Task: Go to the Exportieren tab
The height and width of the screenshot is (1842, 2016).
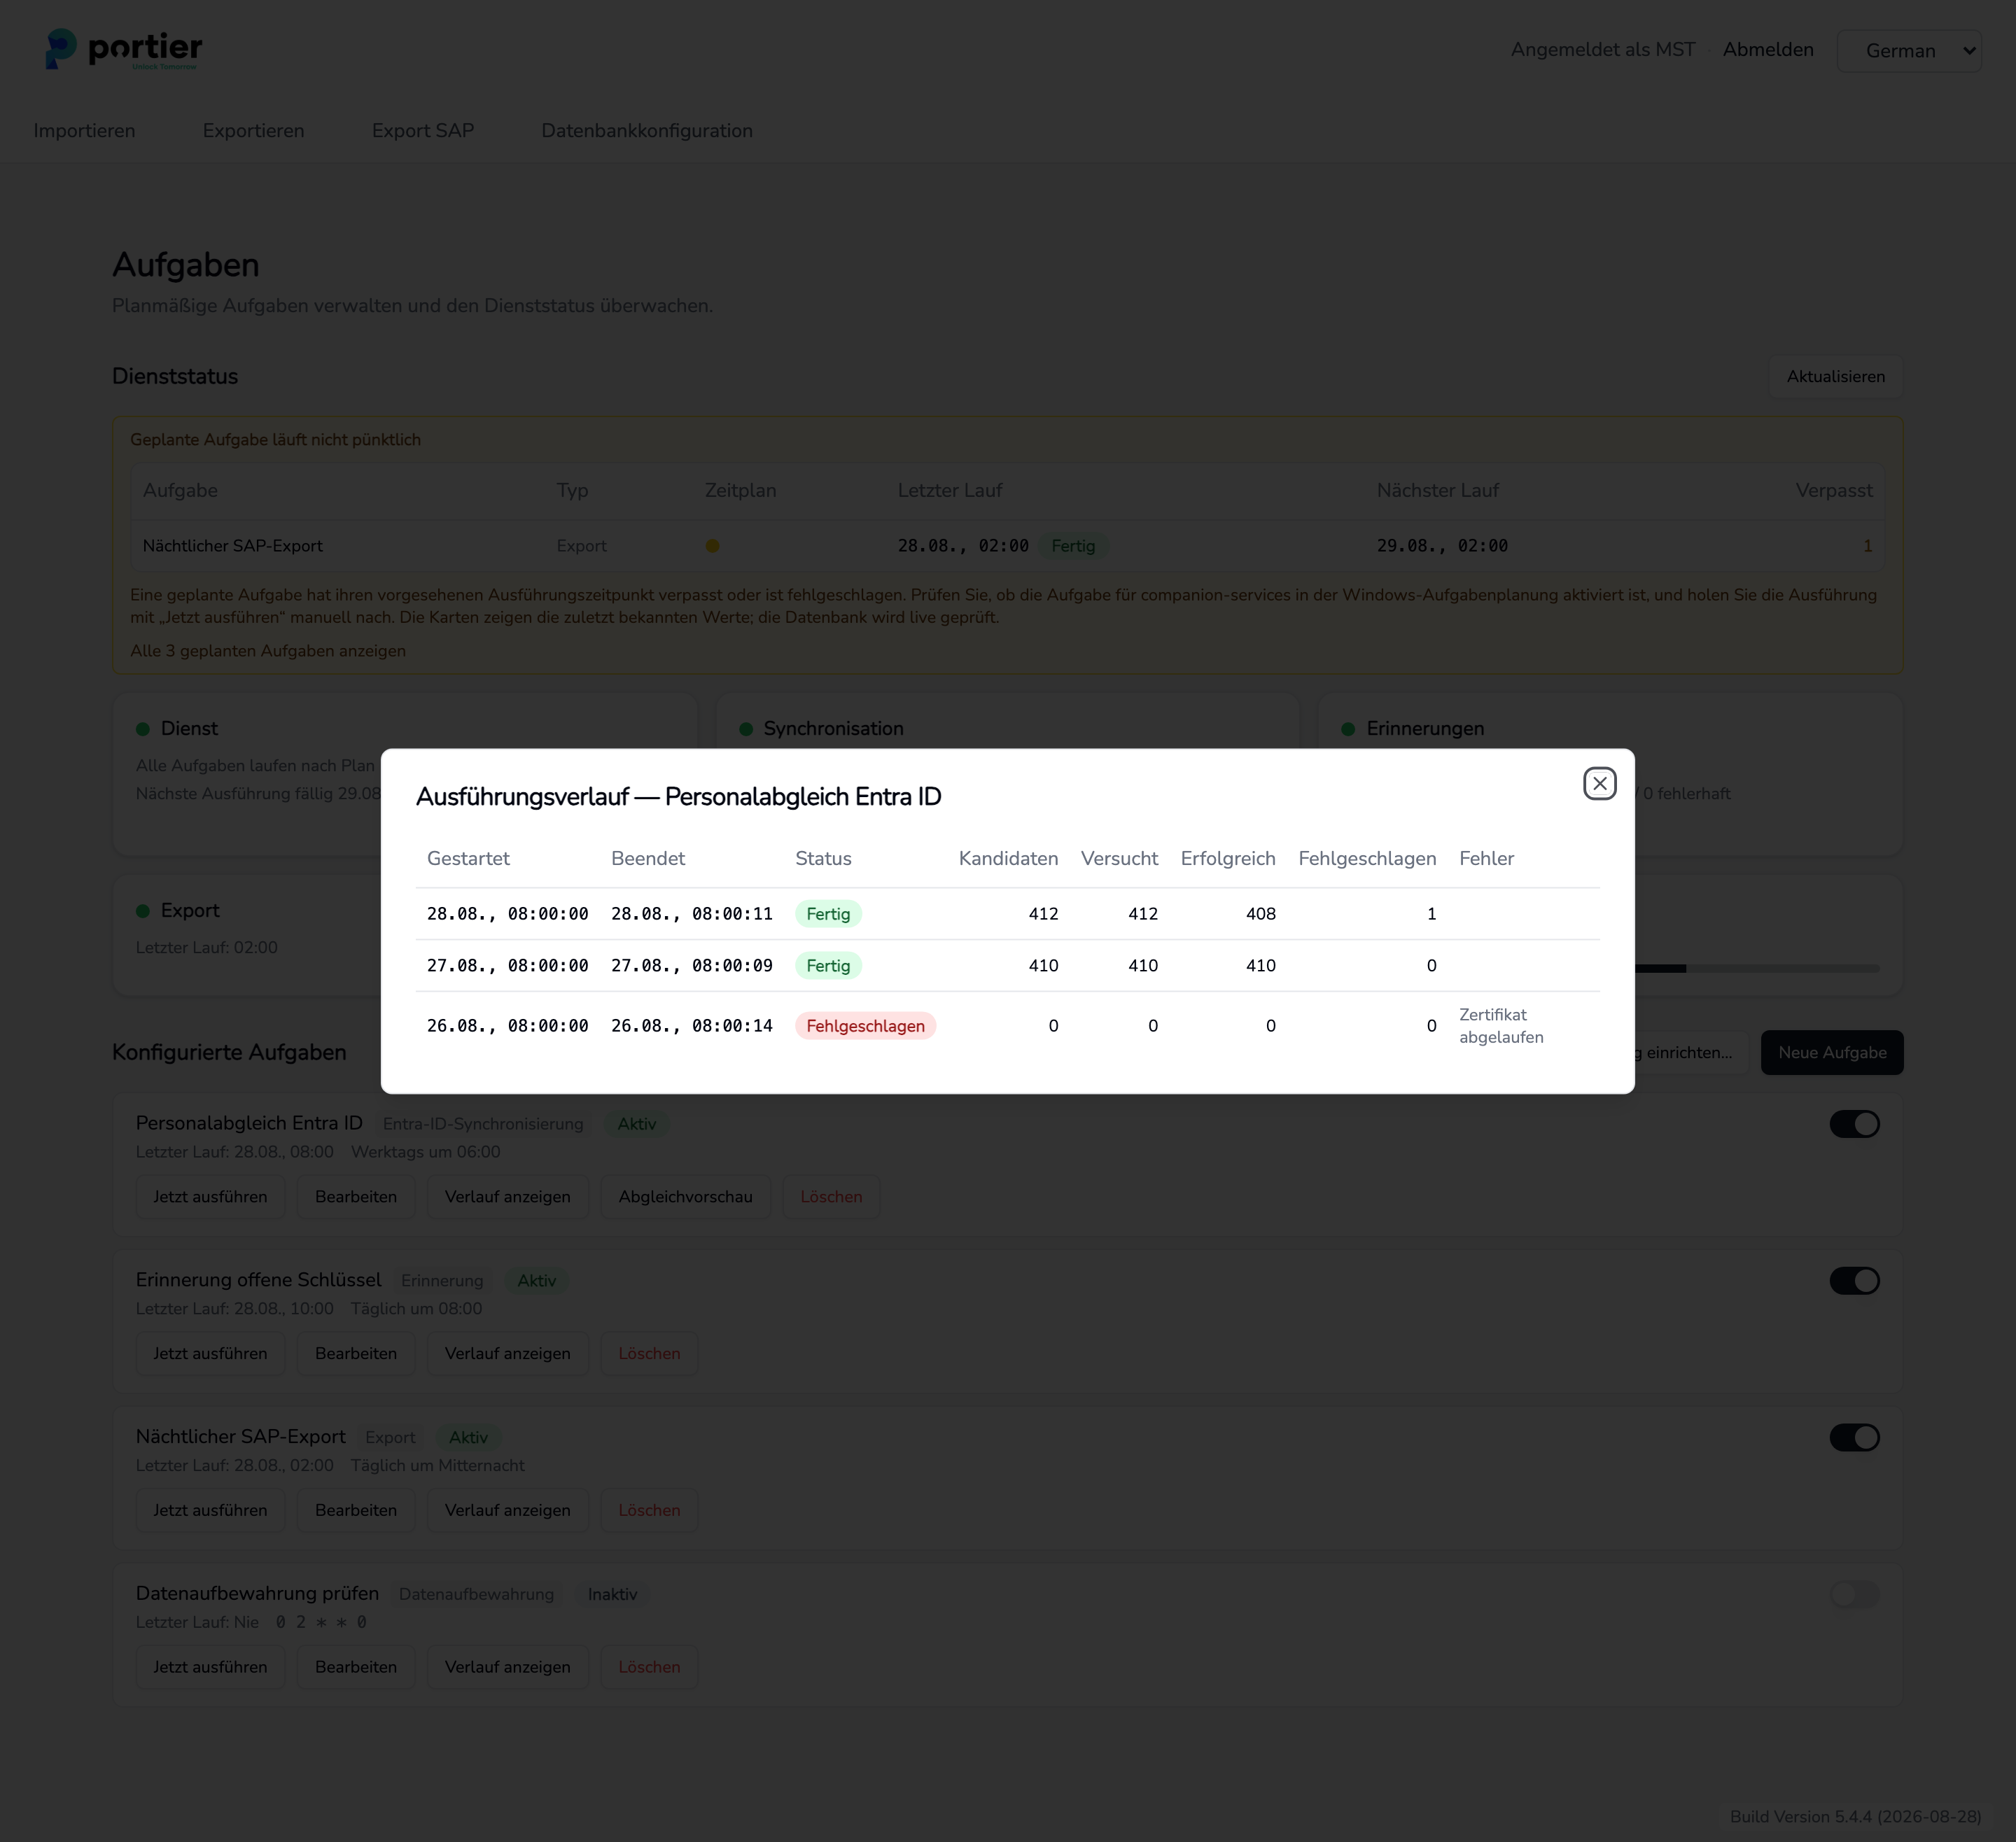Action: [253, 131]
